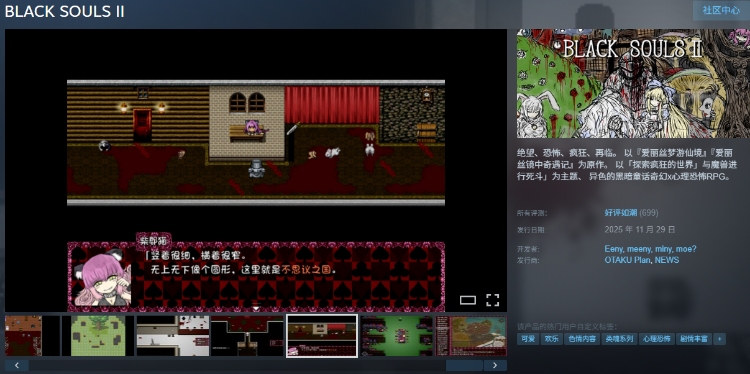Advance thumbnail strip with right arrow button
The image size is (750, 374).
point(495,365)
